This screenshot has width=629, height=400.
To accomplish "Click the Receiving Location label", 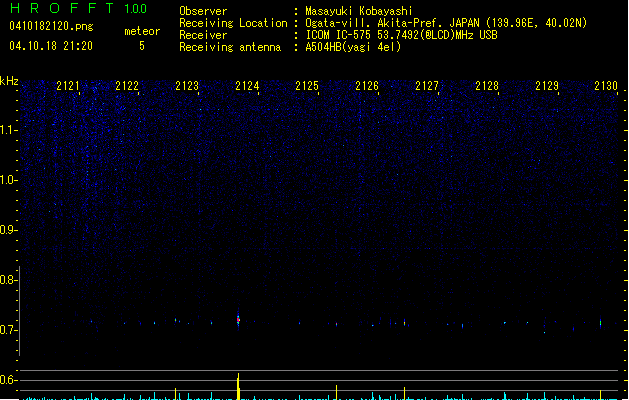I will 233,23.
